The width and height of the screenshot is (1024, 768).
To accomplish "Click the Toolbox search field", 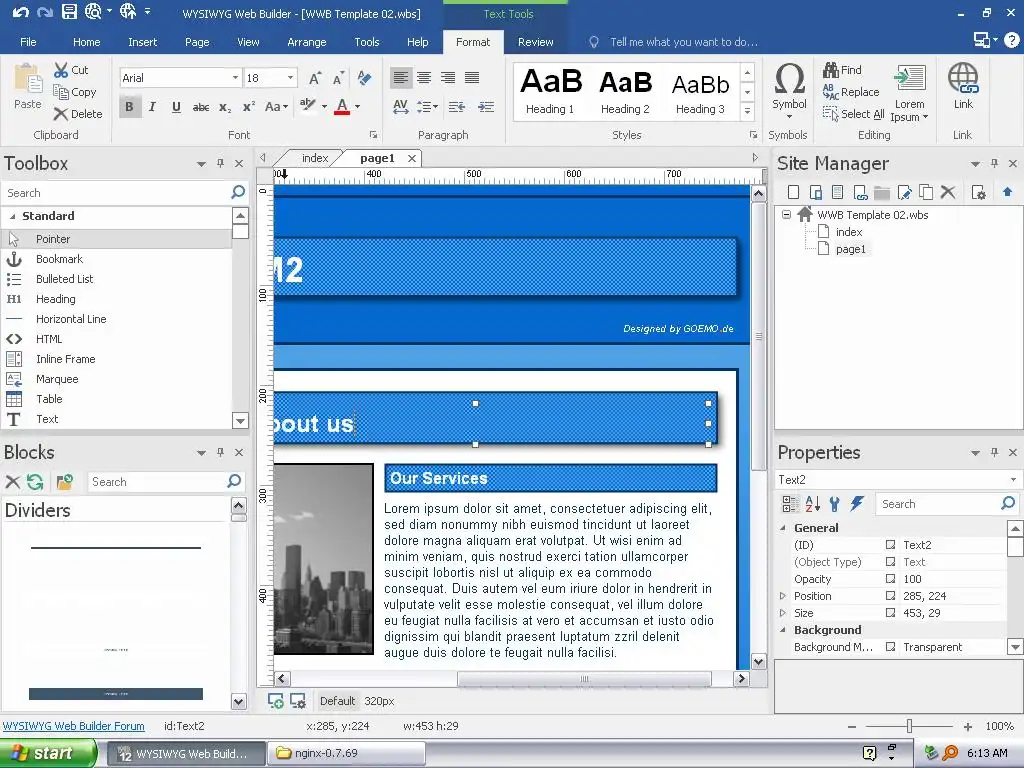I will pyautogui.click(x=118, y=193).
